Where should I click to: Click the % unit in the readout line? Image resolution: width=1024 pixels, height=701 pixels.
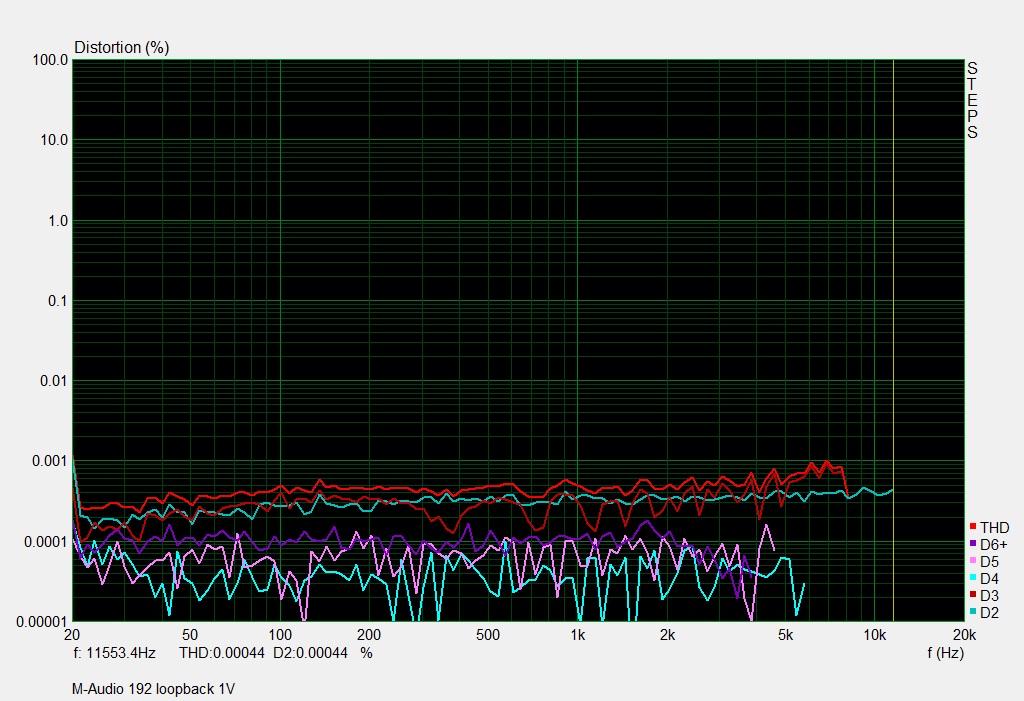(x=366, y=653)
